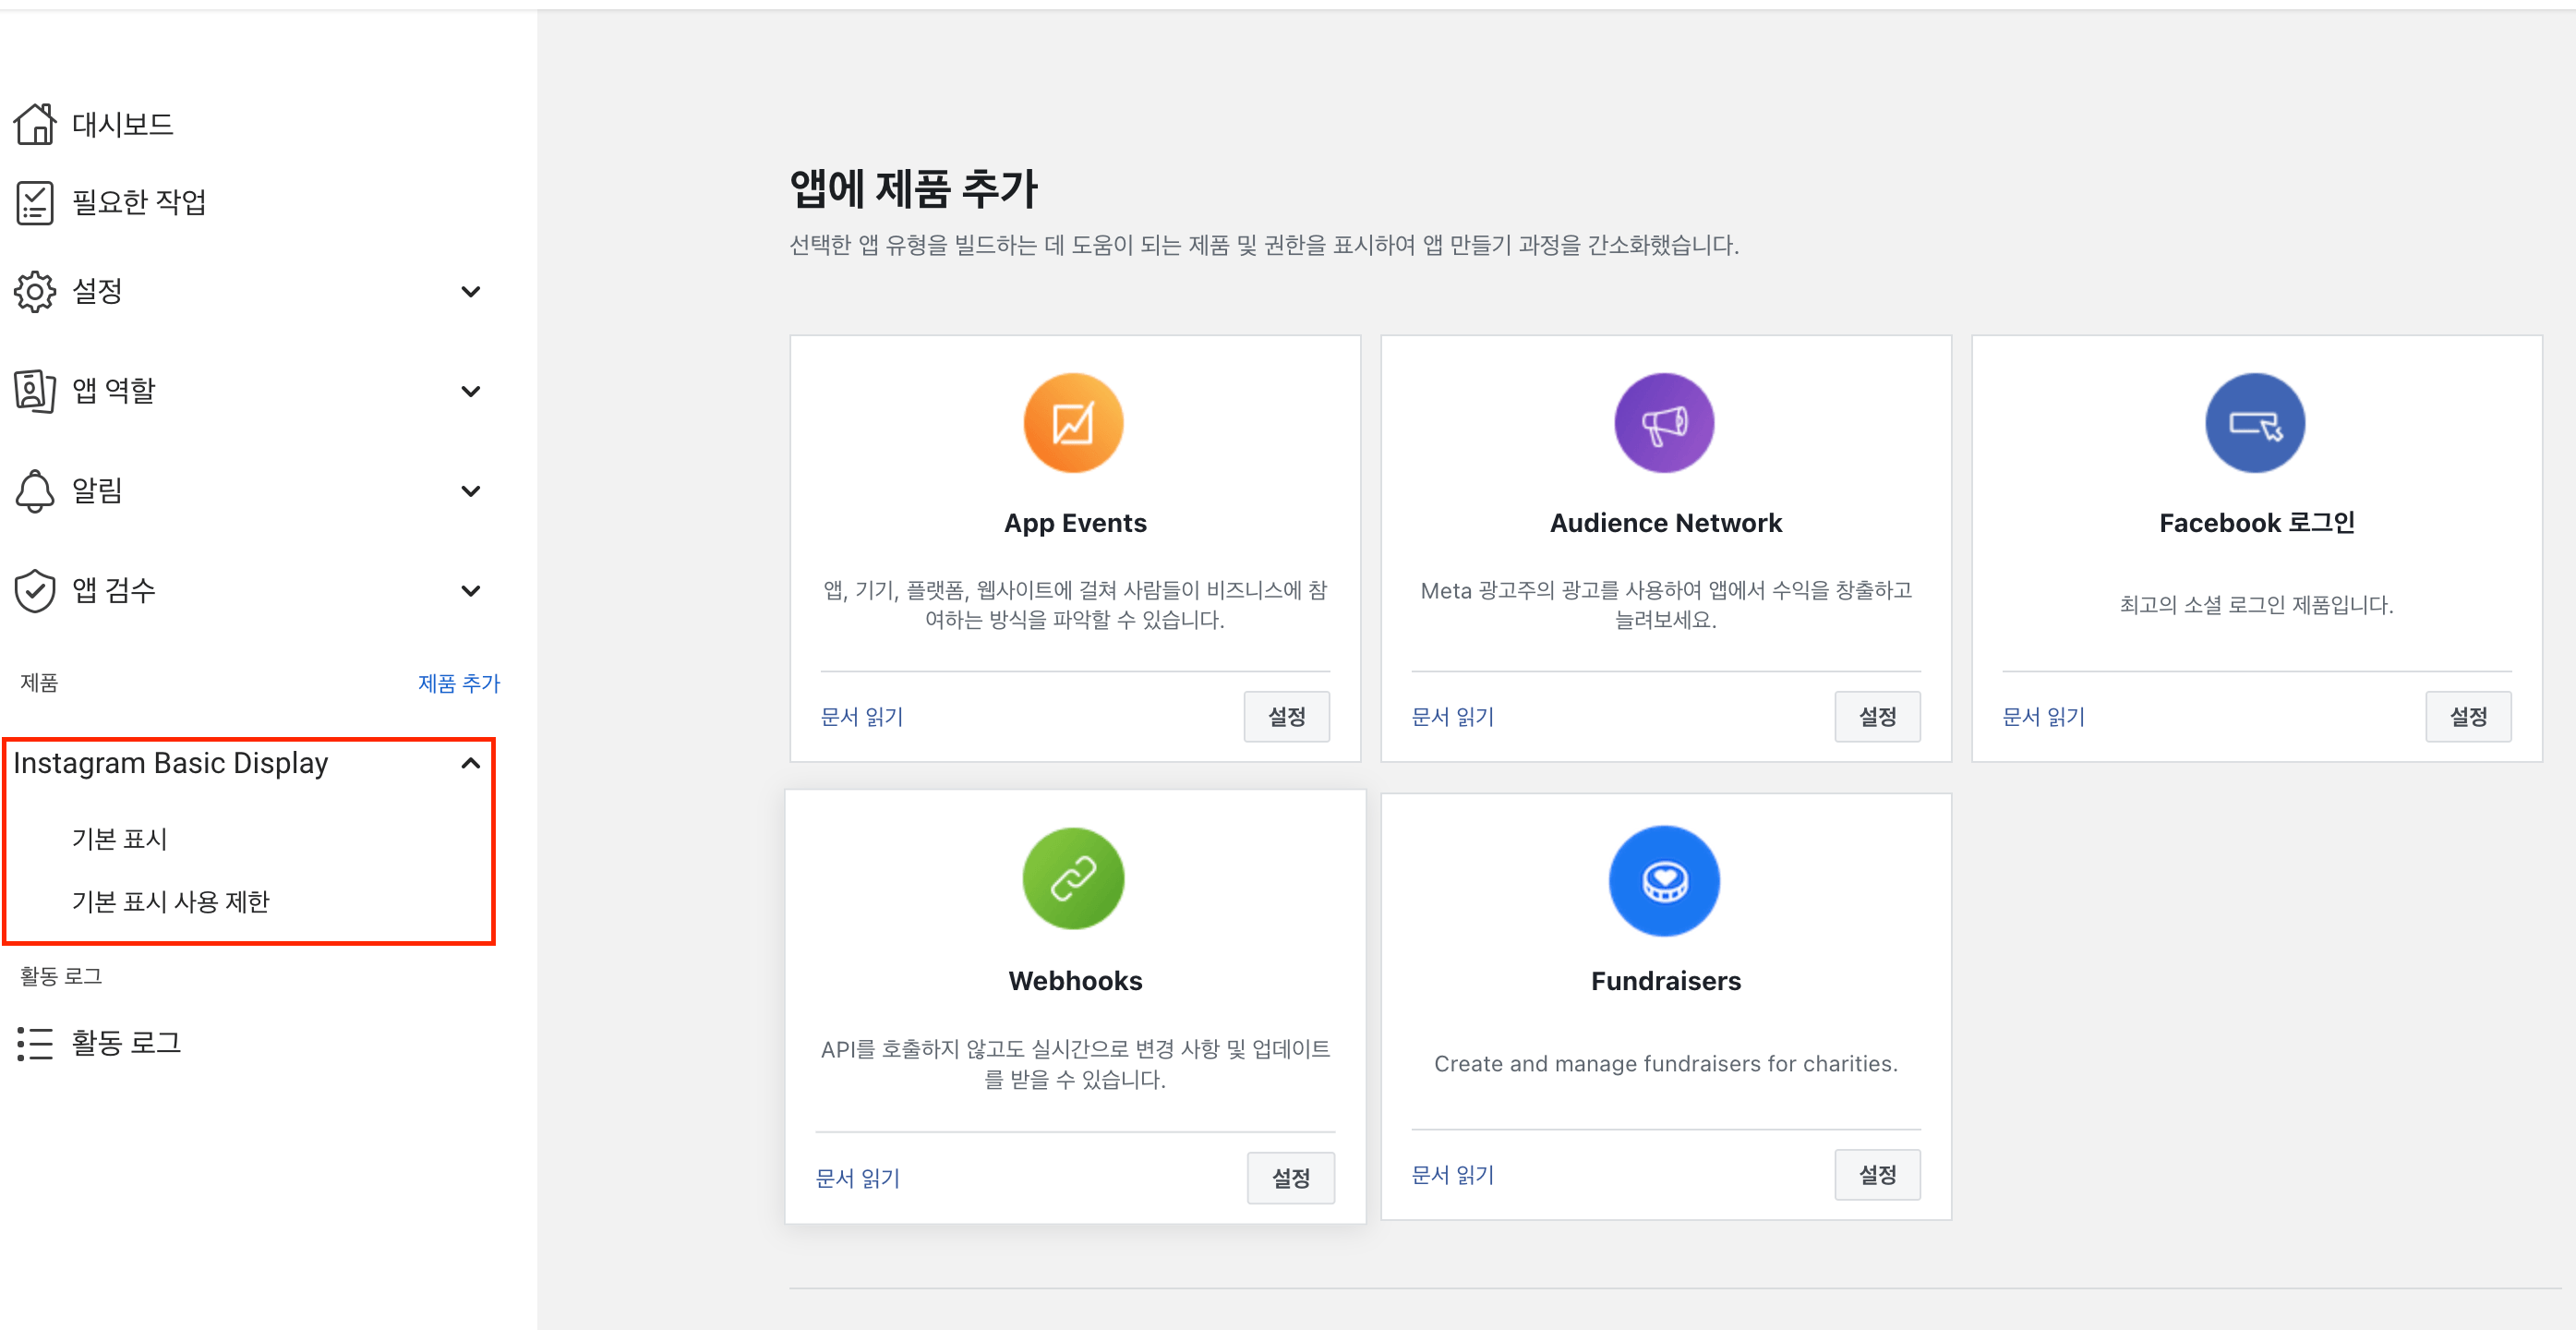Click the Webhooks card title
Screen dimensions: 2576x1330
[1075, 980]
